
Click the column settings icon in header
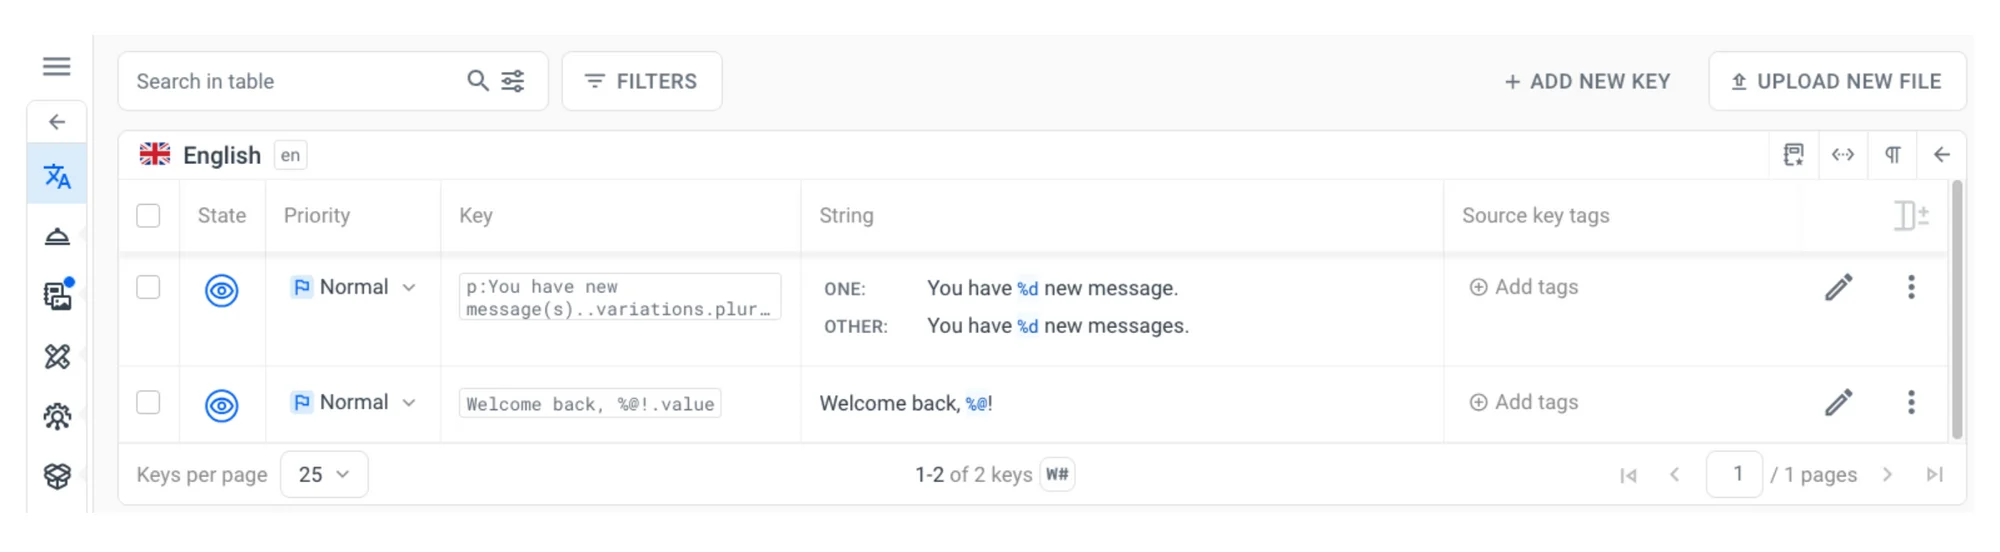coord(1911,216)
